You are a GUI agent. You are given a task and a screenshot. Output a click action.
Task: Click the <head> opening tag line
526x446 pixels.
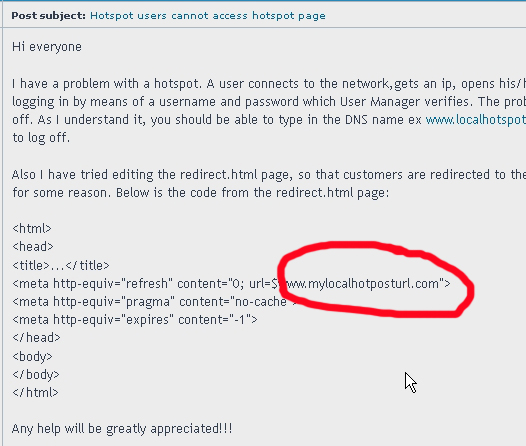pyautogui.click(x=33, y=247)
